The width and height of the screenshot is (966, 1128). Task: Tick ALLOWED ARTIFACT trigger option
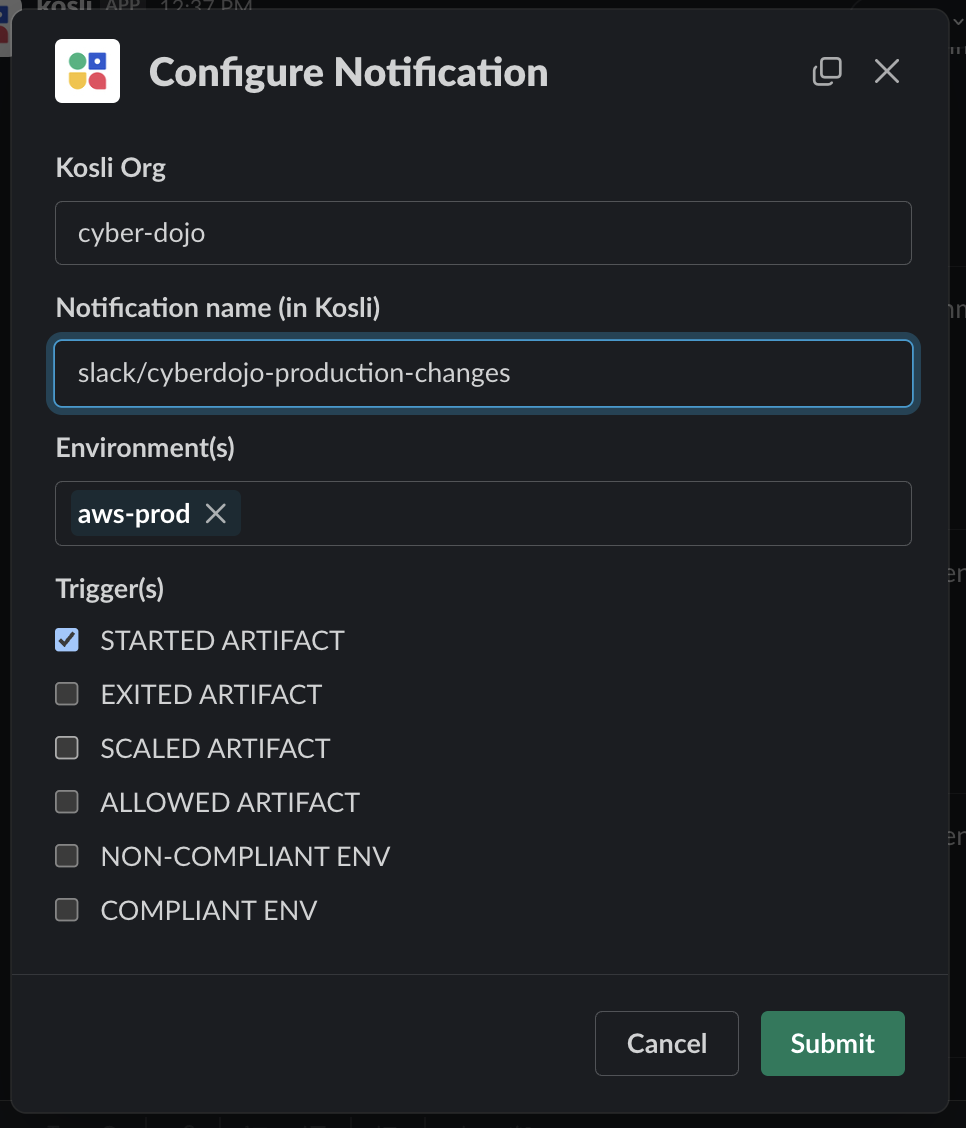[x=67, y=802]
